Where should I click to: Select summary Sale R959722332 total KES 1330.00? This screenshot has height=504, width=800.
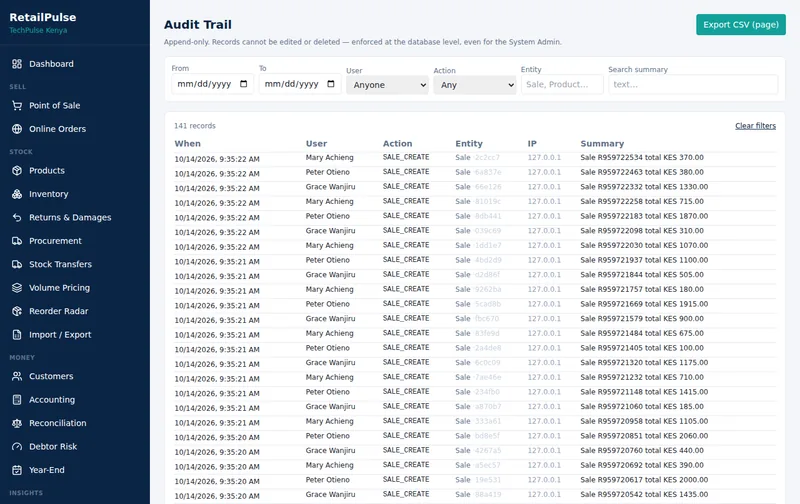pos(644,187)
